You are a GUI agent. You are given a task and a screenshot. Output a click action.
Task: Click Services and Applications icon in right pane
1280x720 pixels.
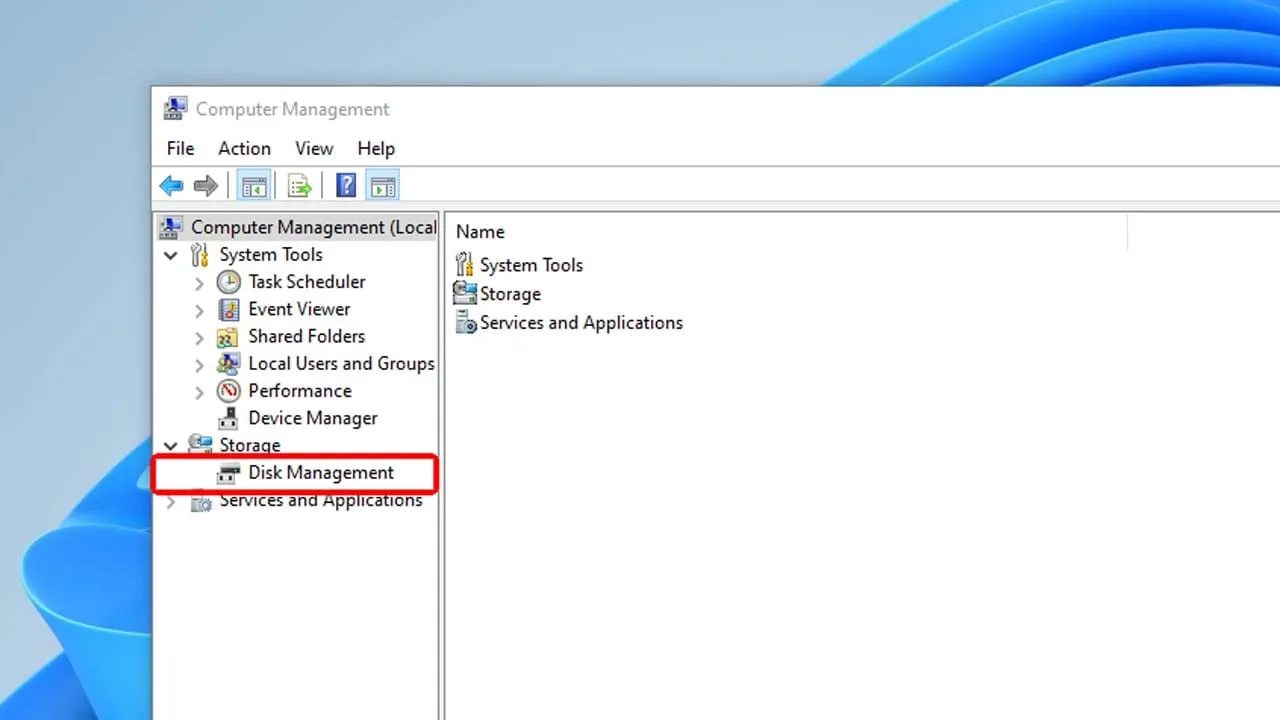coord(465,322)
